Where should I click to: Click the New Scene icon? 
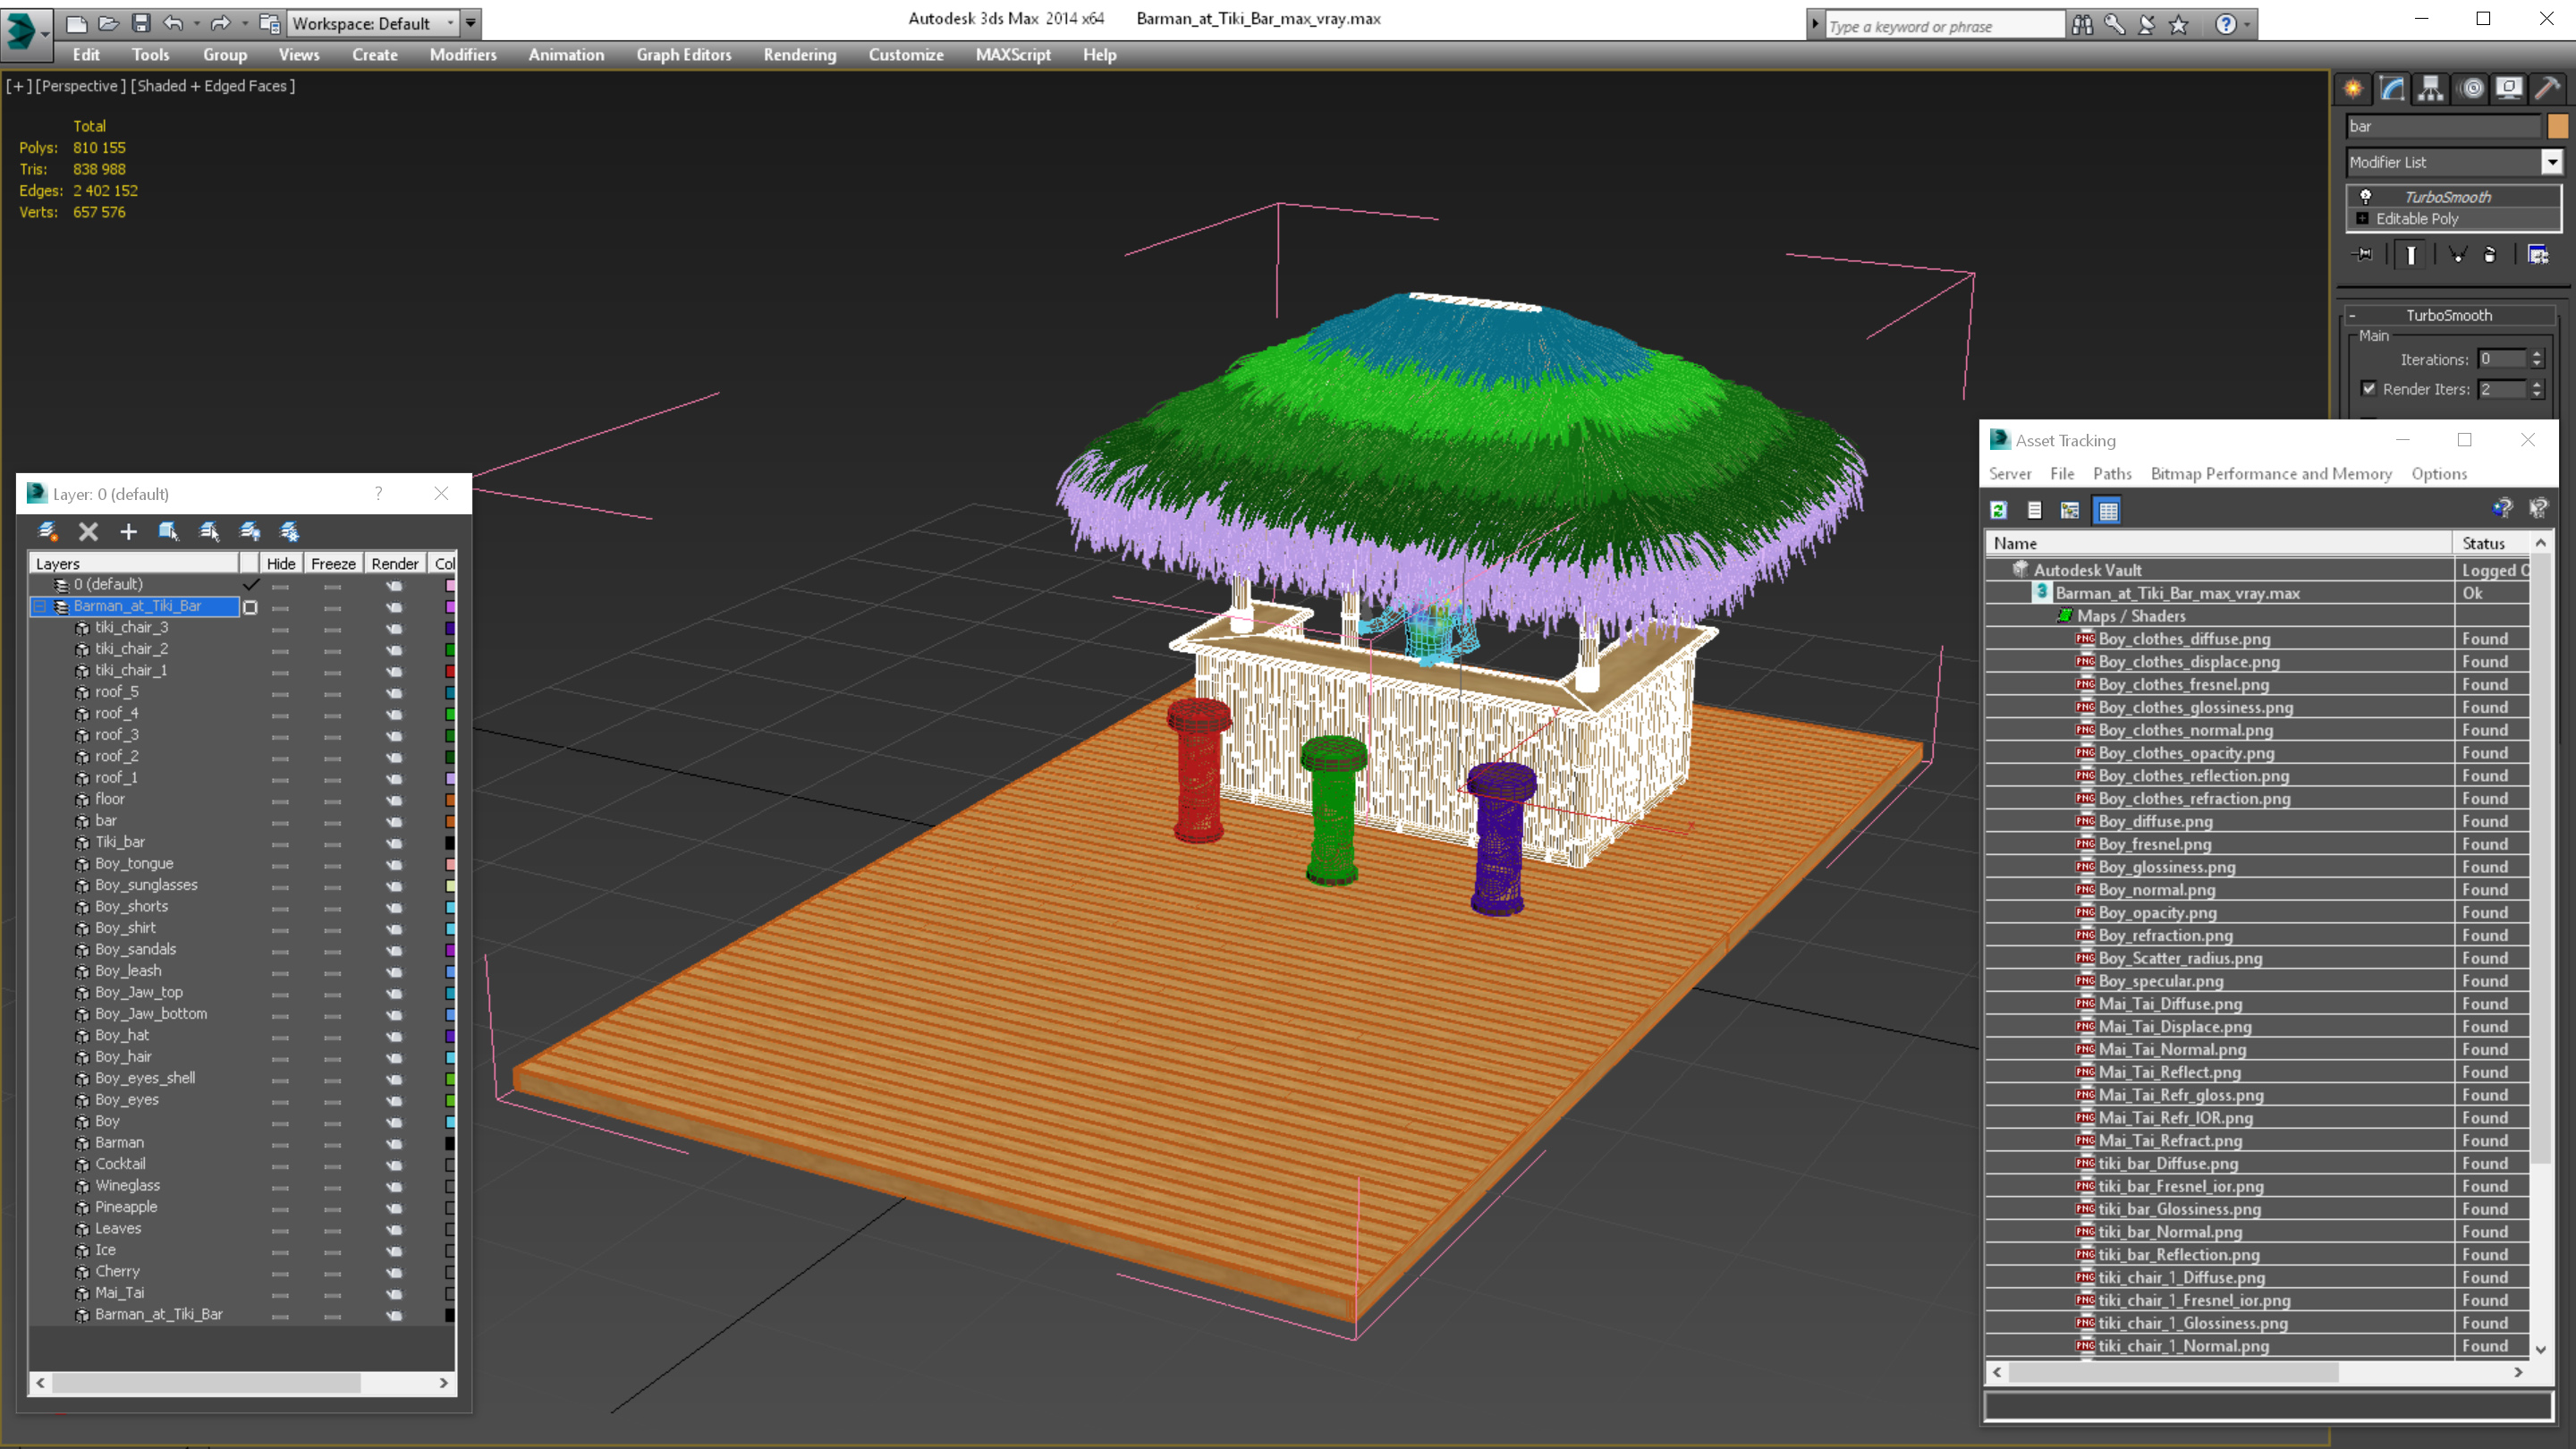[77, 23]
